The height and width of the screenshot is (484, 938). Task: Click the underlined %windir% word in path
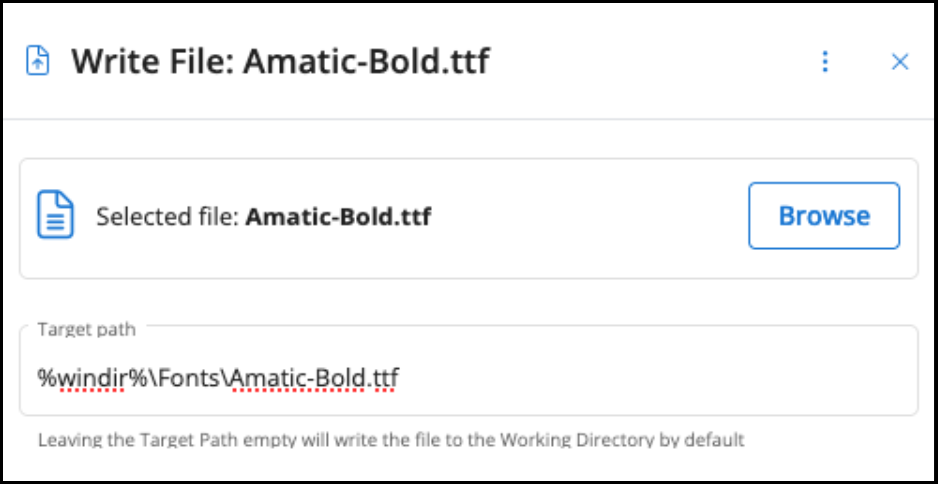[x=93, y=378]
